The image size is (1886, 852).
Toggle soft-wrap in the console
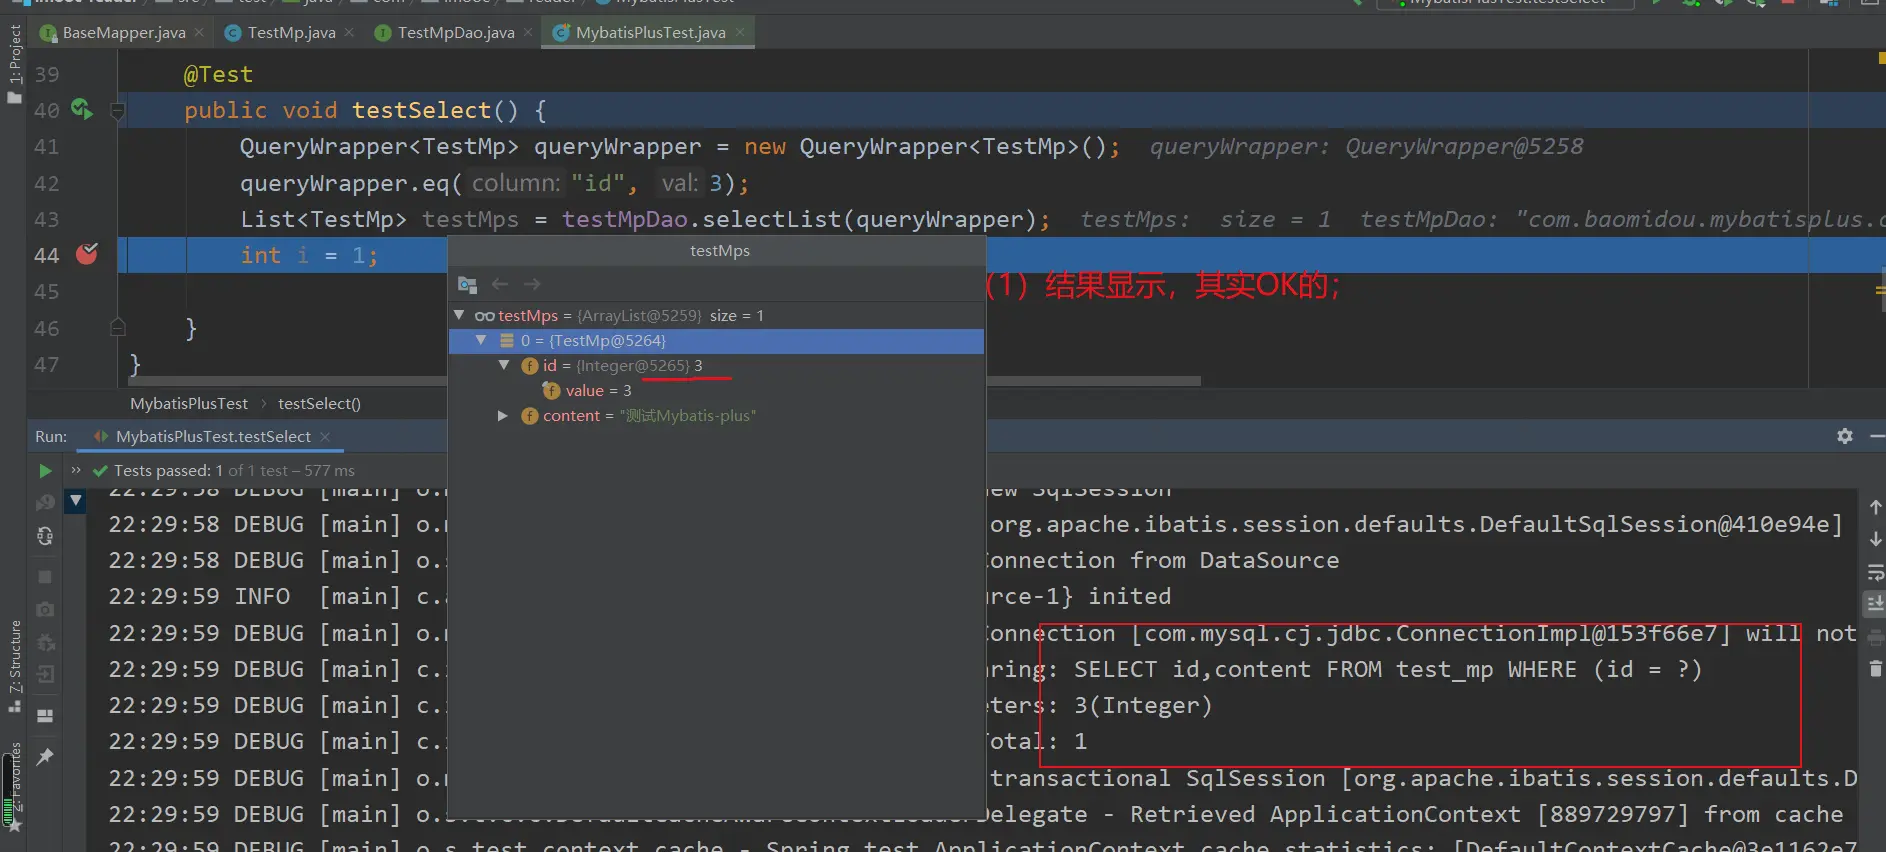point(1875,573)
